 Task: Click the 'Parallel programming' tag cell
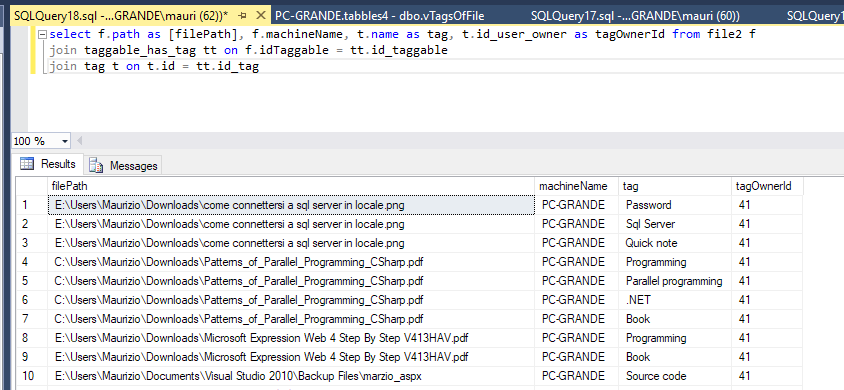[675, 281]
